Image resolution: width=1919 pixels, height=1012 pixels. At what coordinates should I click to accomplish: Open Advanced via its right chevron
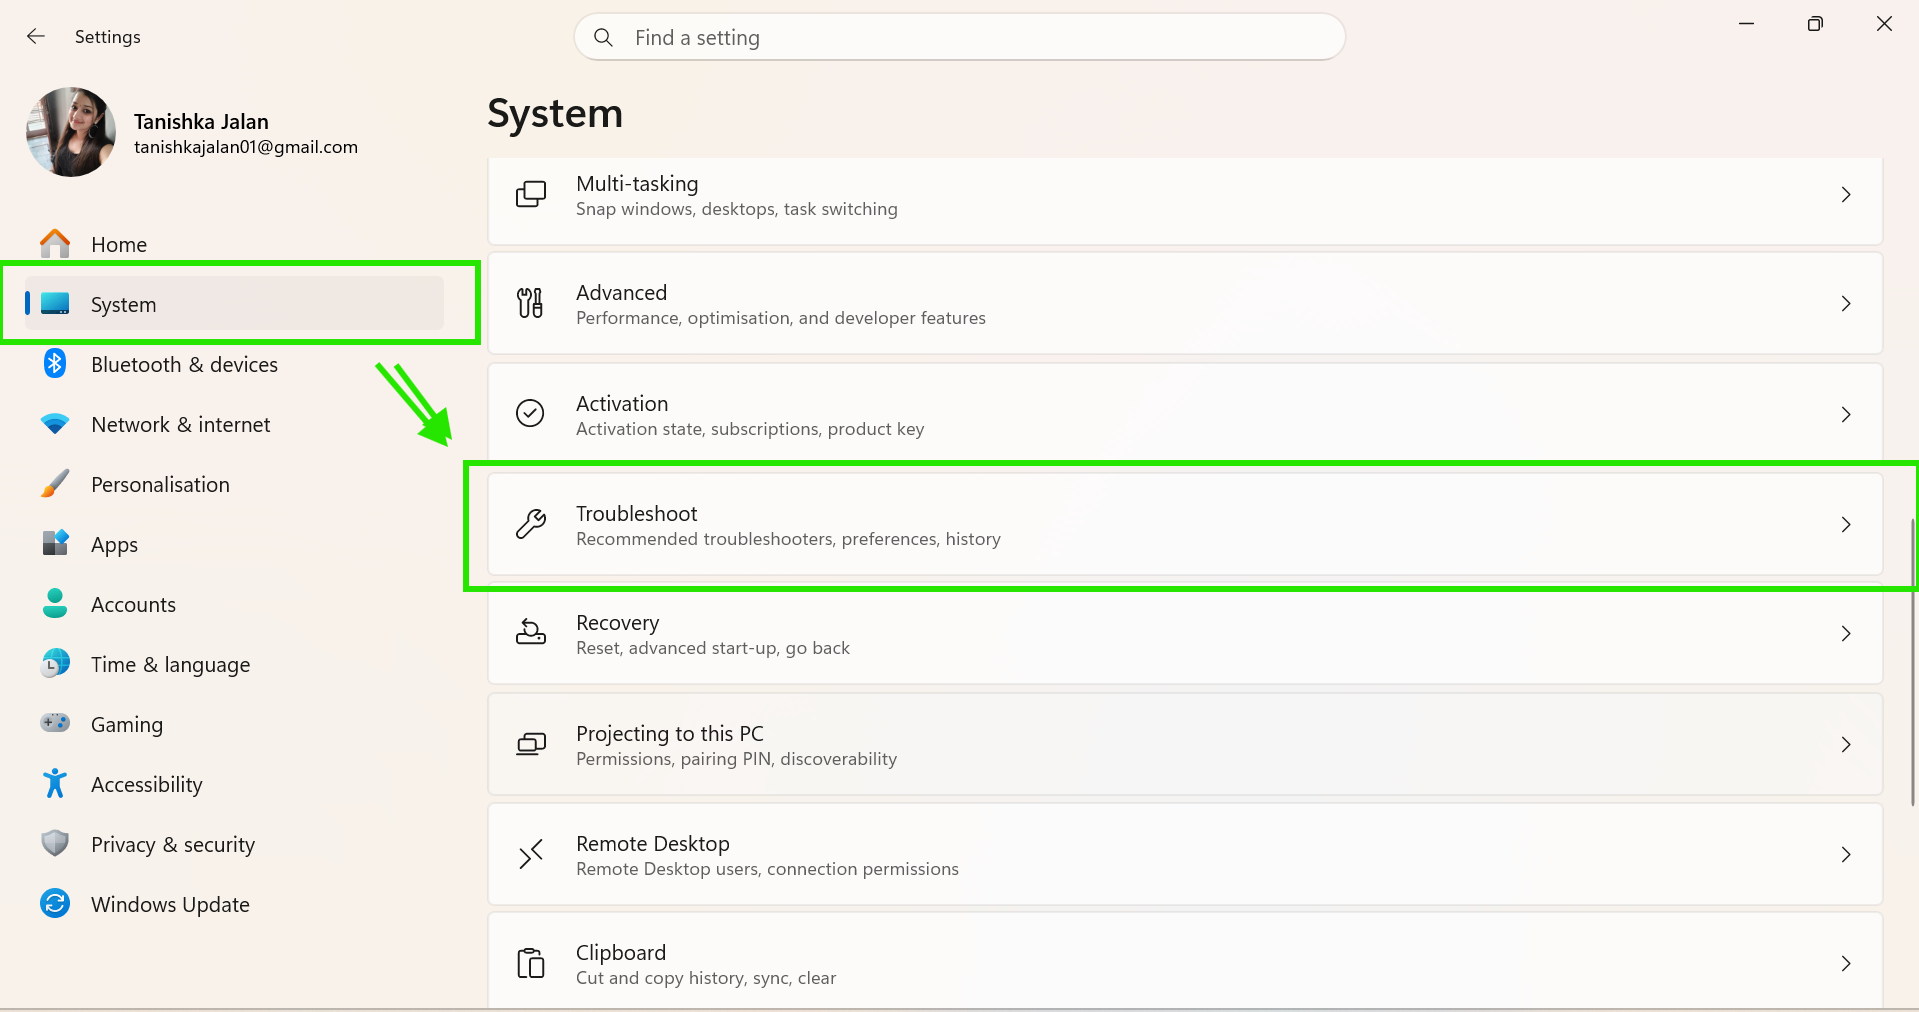tap(1846, 304)
